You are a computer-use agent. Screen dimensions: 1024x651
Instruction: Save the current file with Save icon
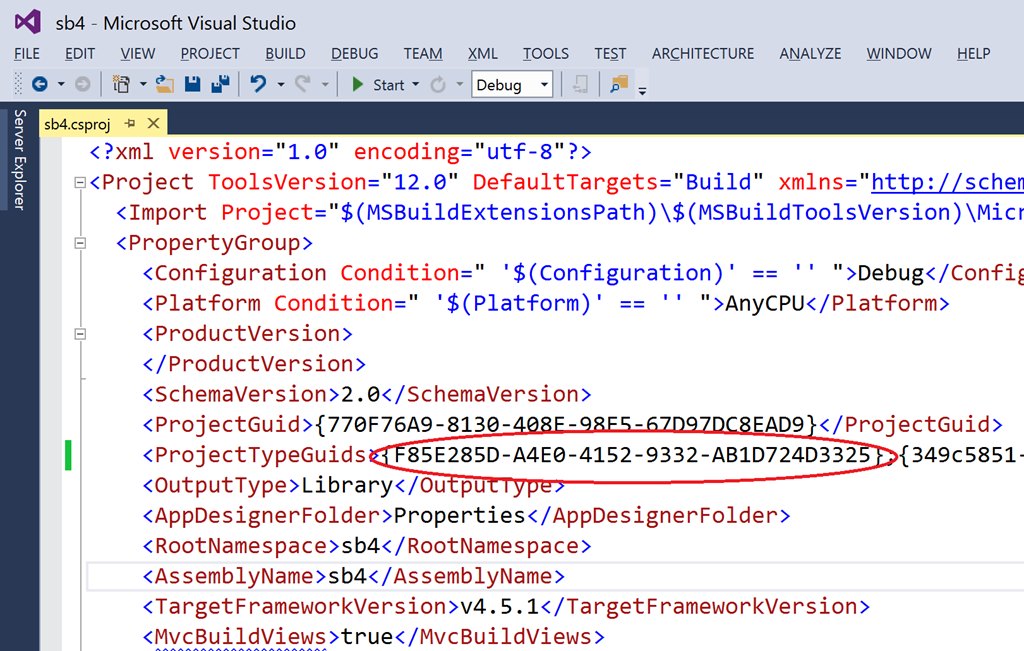[193, 84]
